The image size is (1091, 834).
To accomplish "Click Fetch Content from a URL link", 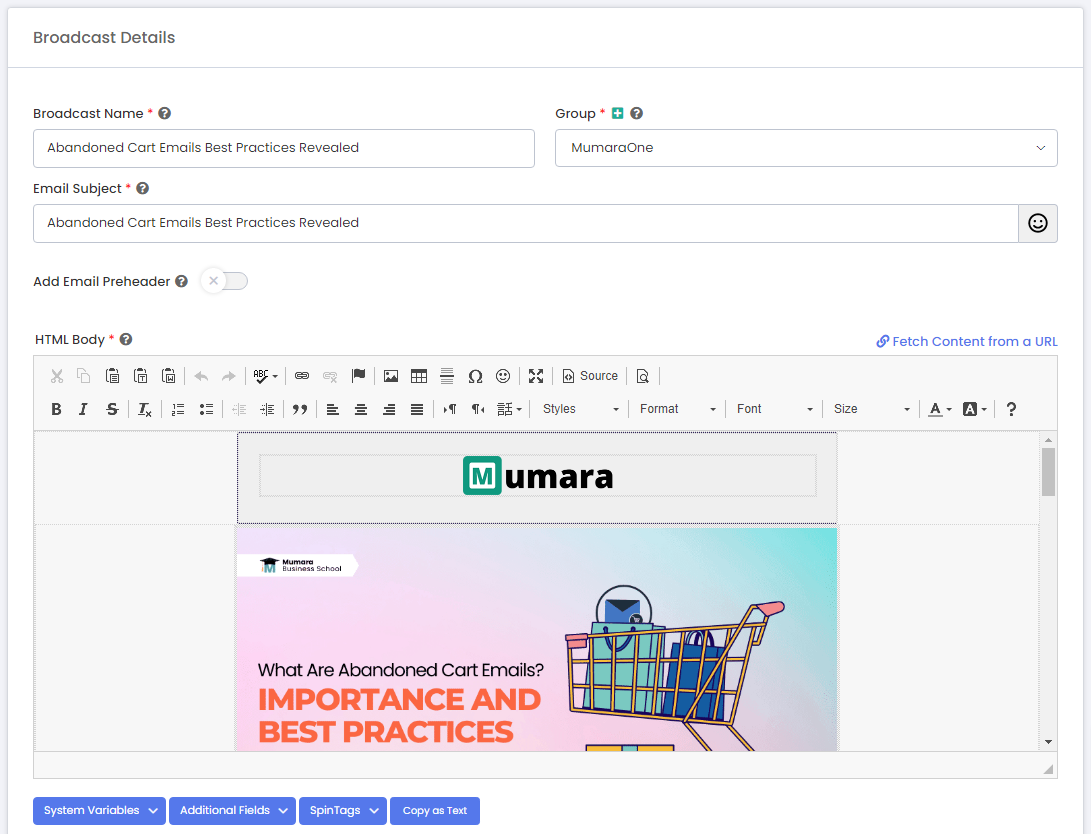I will [966, 341].
